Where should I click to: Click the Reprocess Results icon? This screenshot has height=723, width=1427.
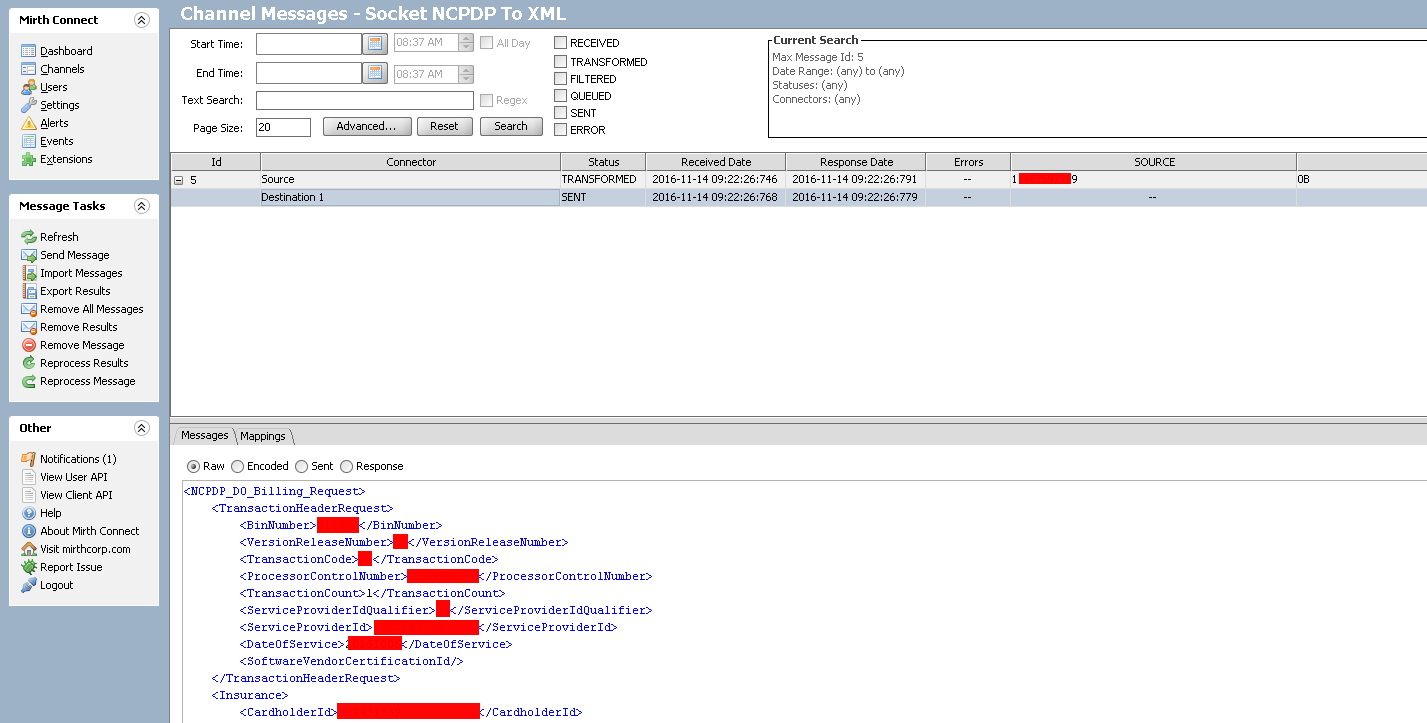pos(29,363)
